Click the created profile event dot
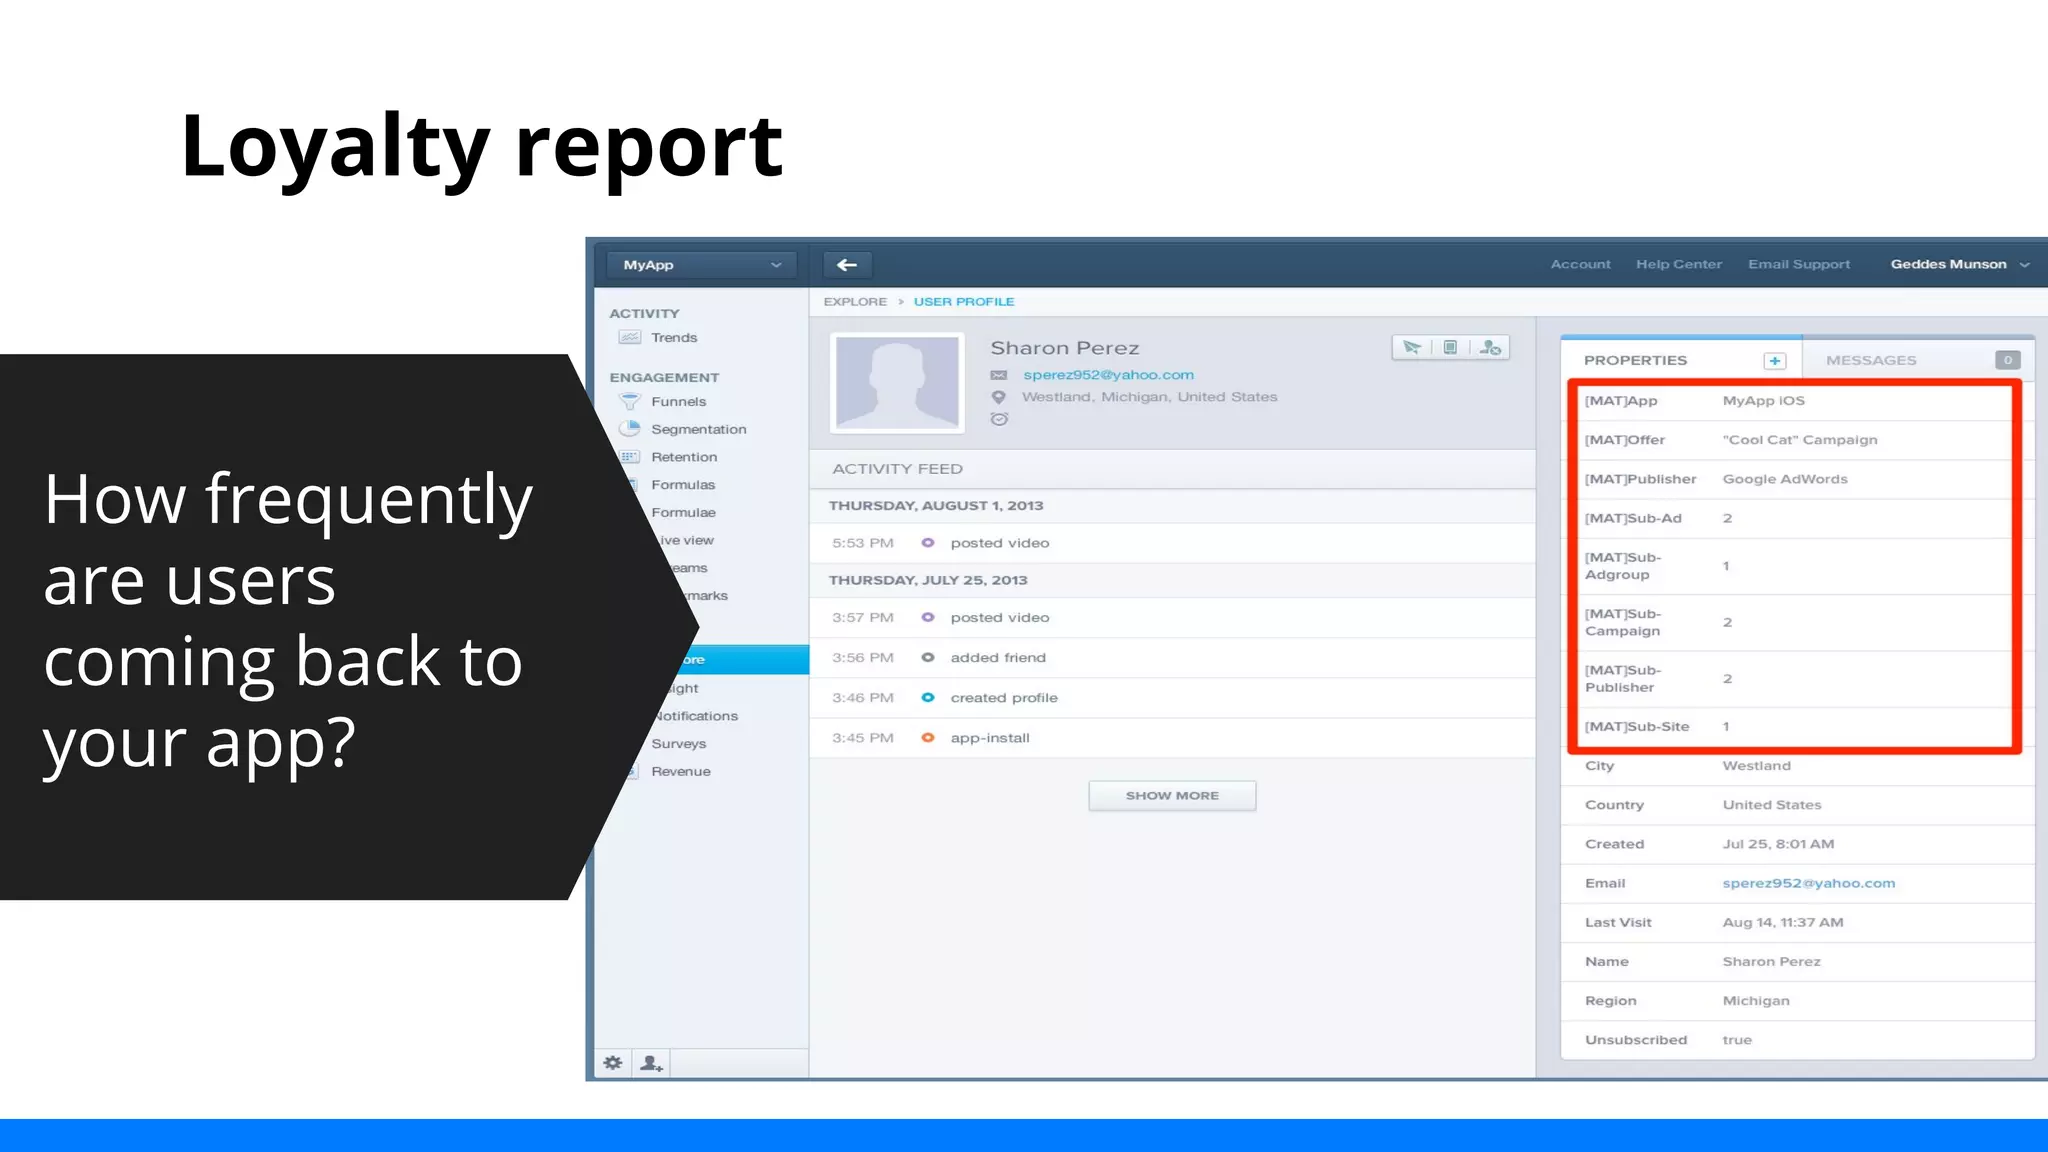2048x1152 pixels. 928,698
